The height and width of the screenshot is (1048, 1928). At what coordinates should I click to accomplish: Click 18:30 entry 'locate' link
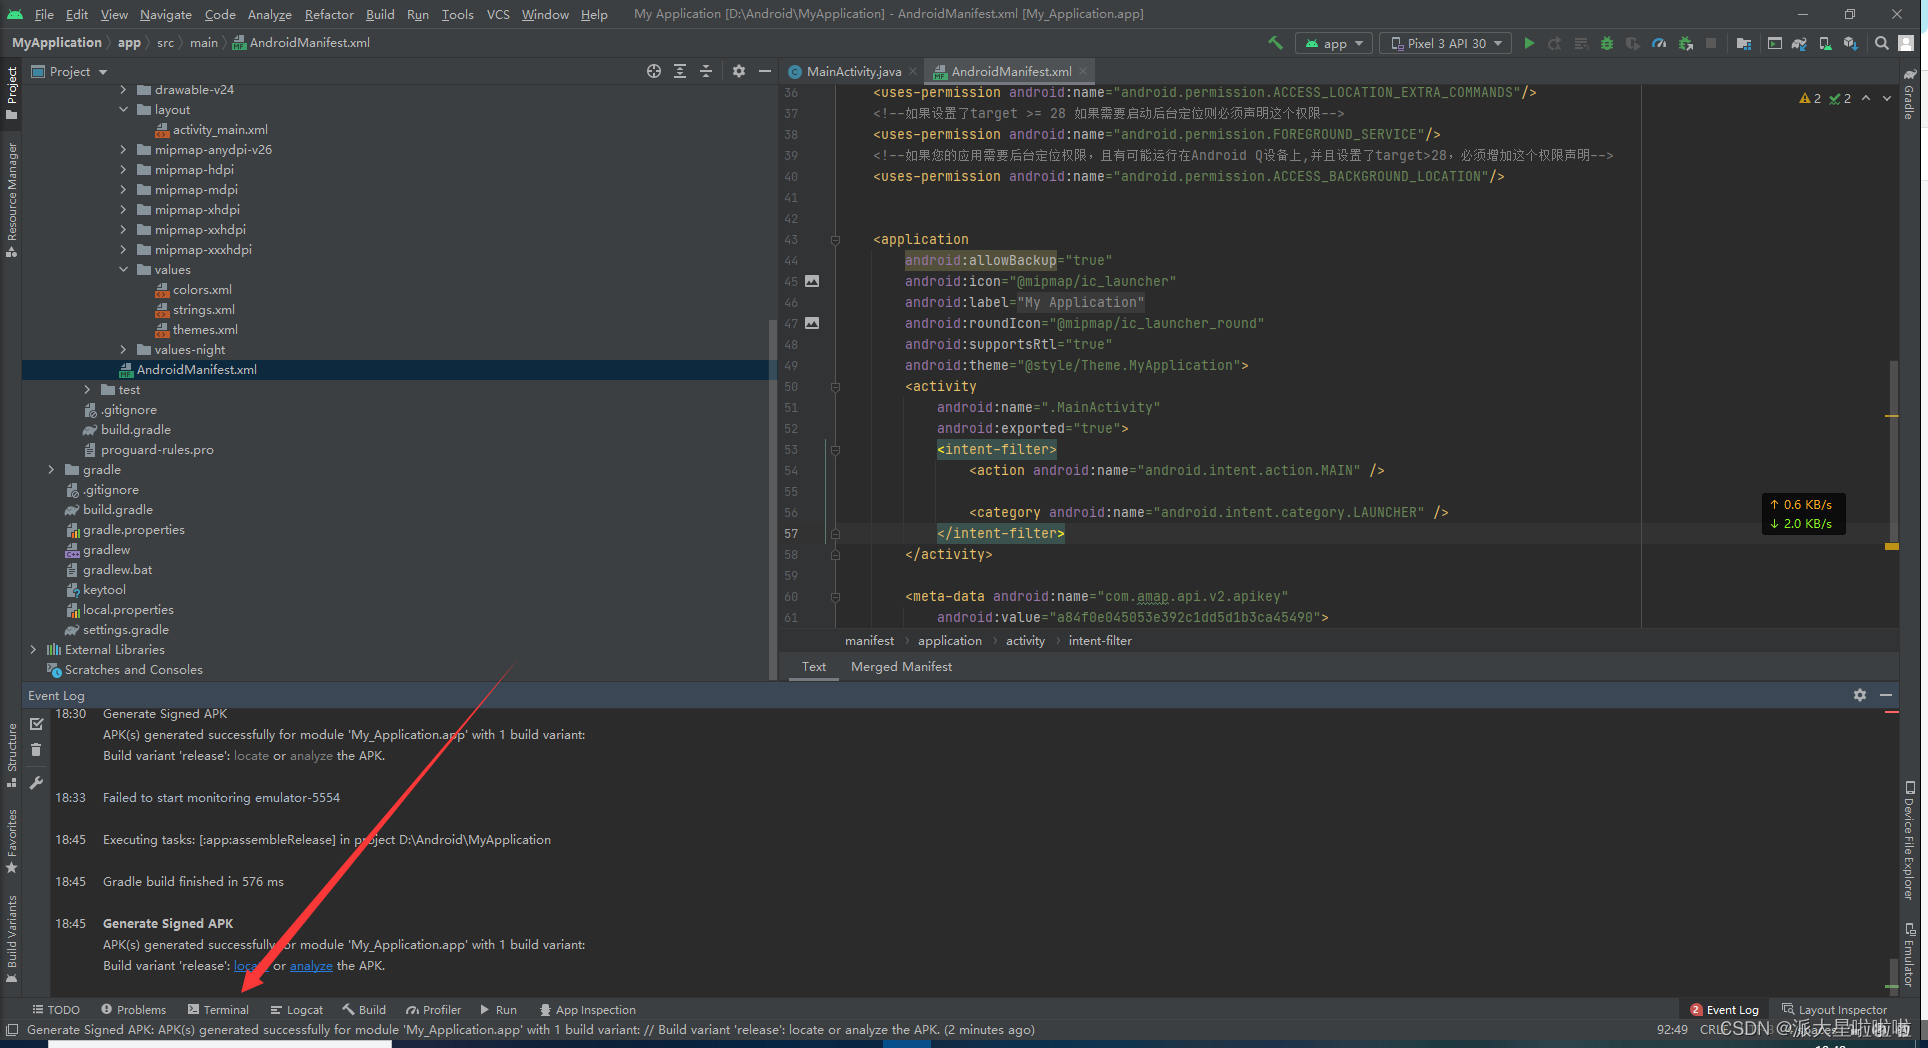pos(251,756)
